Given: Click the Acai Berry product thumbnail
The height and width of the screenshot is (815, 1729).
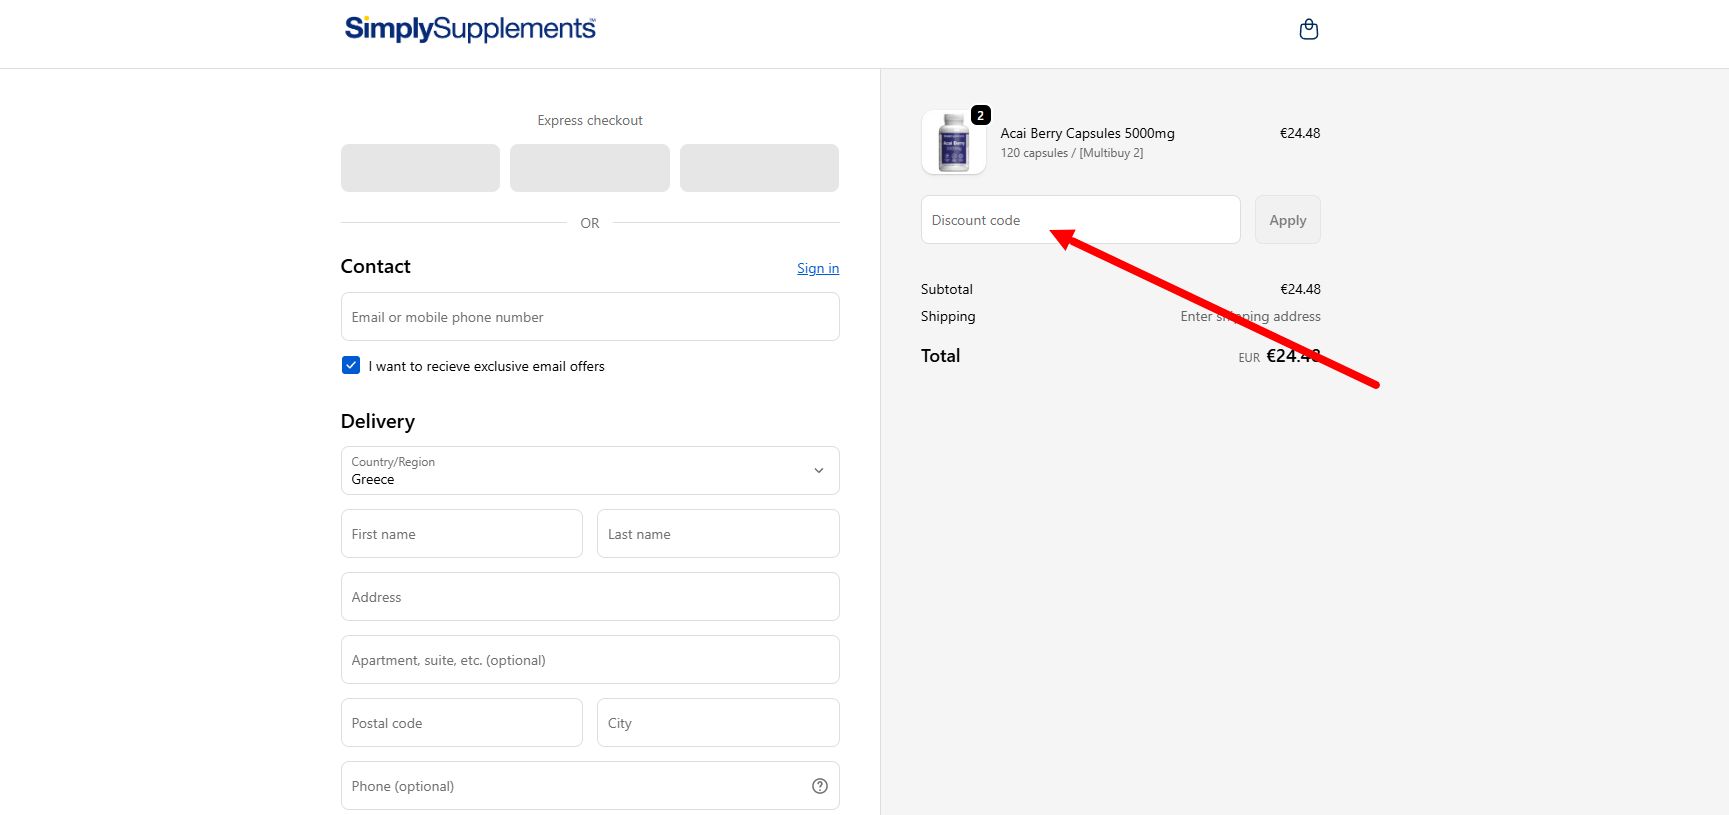Looking at the screenshot, I should point(953,142).
